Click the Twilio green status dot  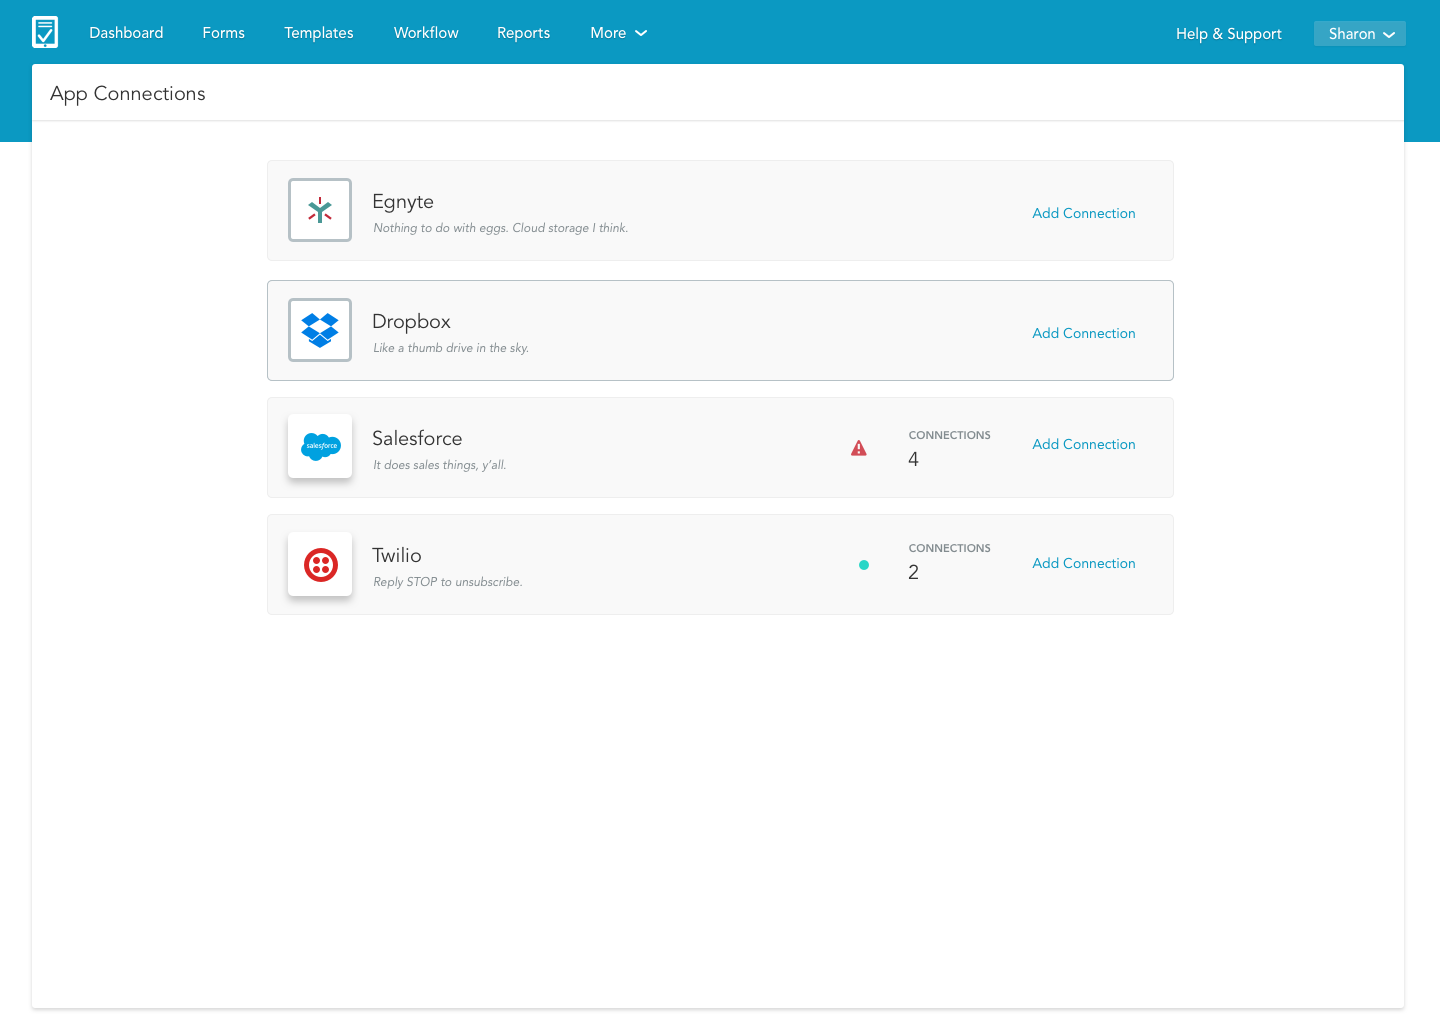coord(864,565)
